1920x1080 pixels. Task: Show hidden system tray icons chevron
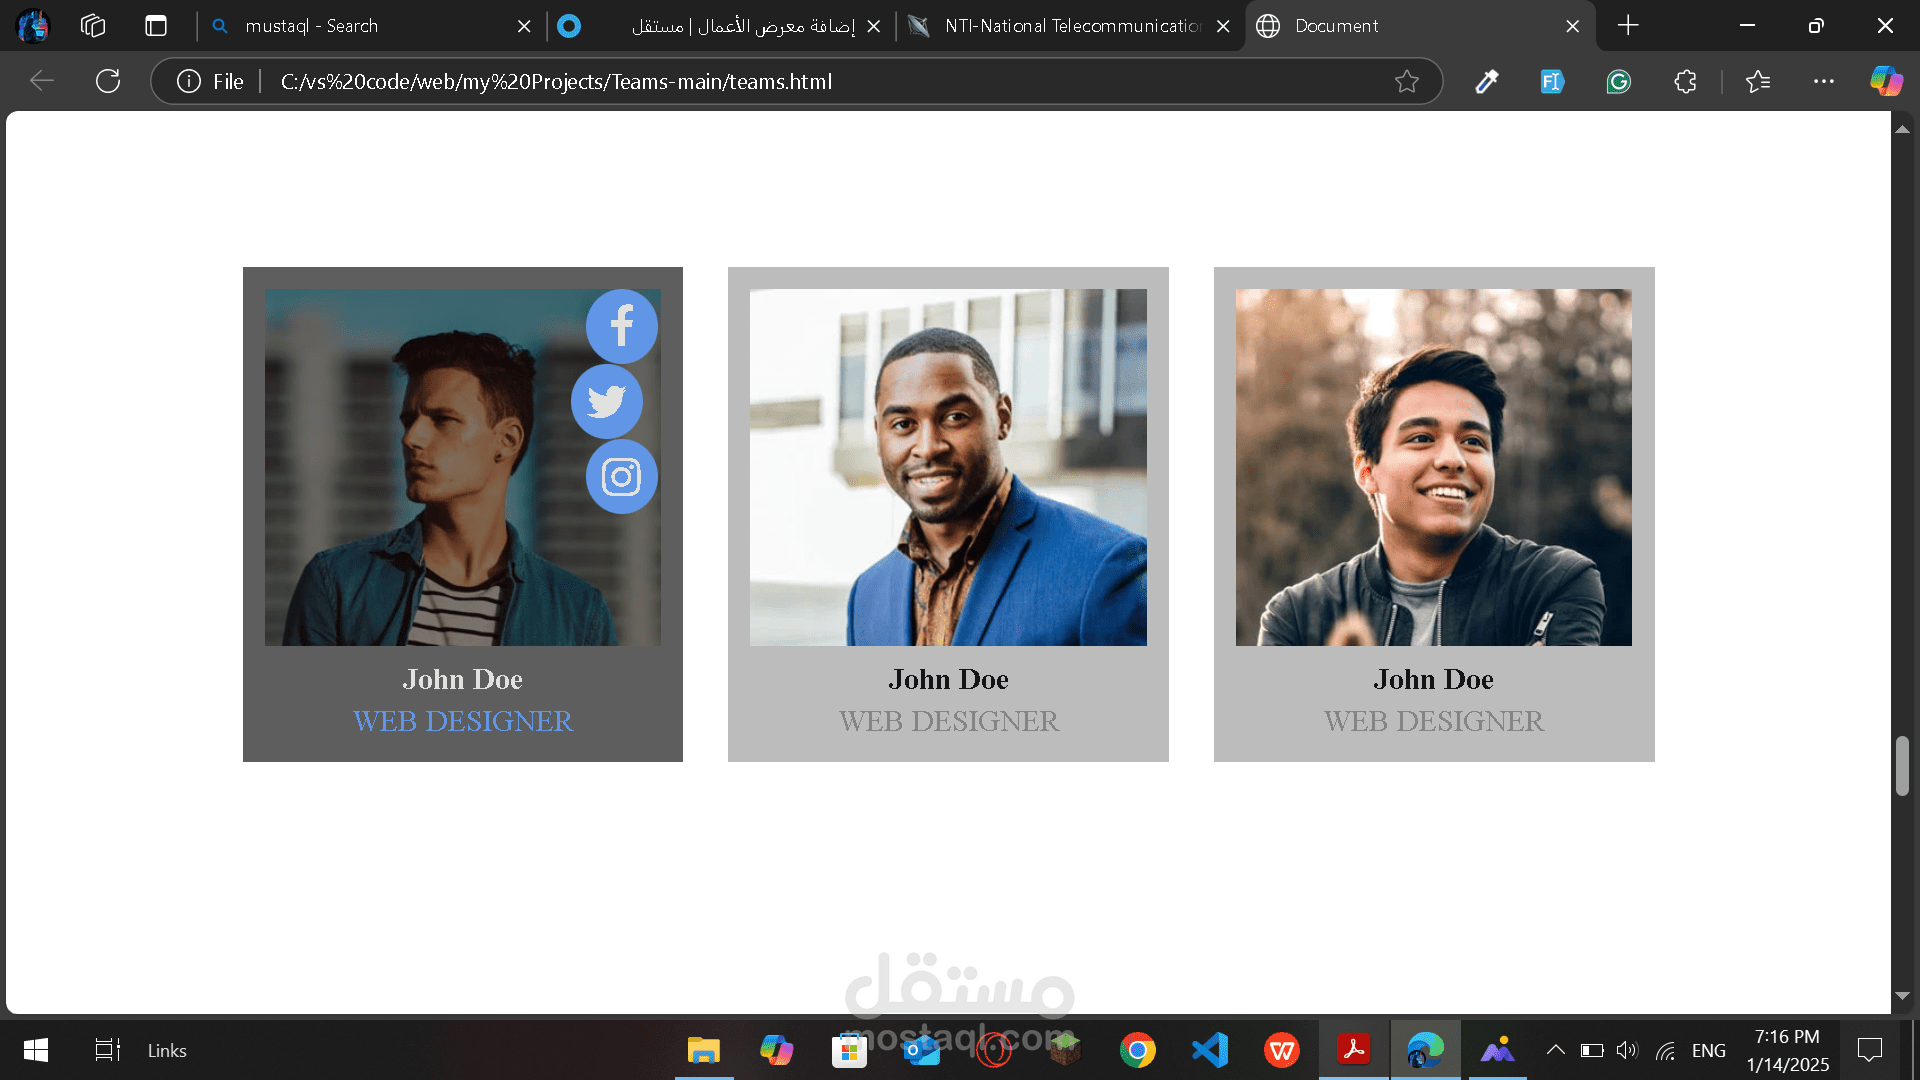pos(1555,1050)
